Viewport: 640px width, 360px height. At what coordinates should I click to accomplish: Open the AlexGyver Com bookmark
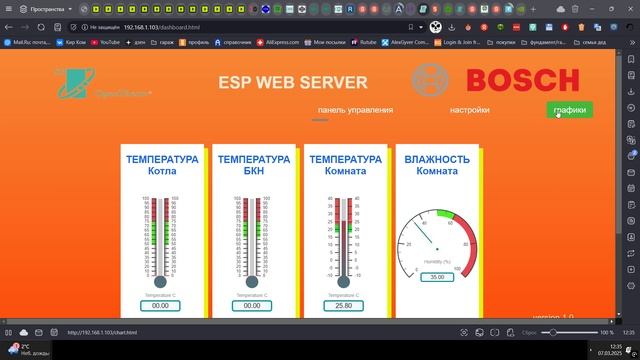[x=406, y=42]
